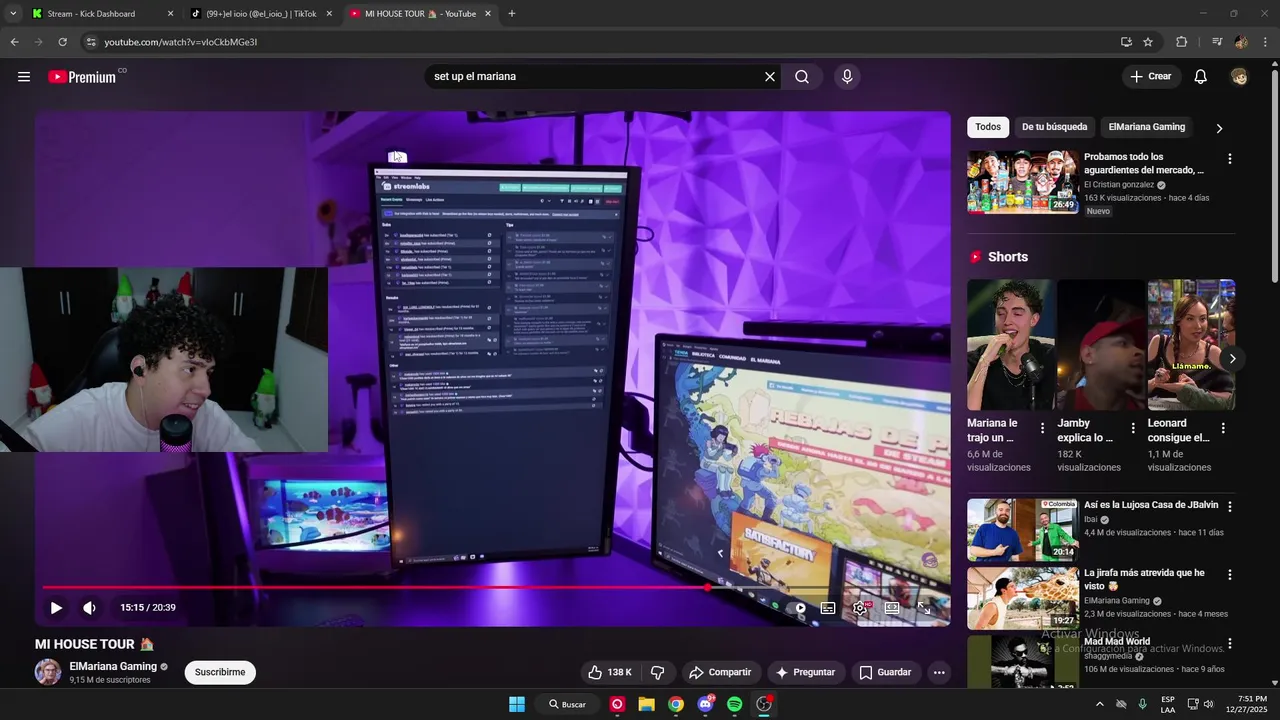Viewport: 1280px width, 720px height.
Task: Play the paused video
Action: point(56,607)
